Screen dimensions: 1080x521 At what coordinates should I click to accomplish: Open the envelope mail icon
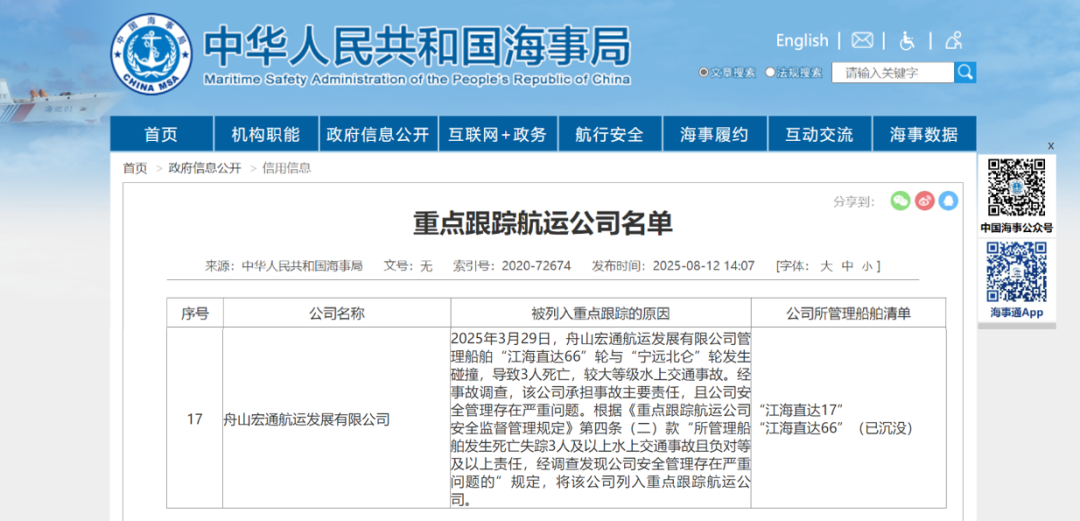tap(862, 41)
